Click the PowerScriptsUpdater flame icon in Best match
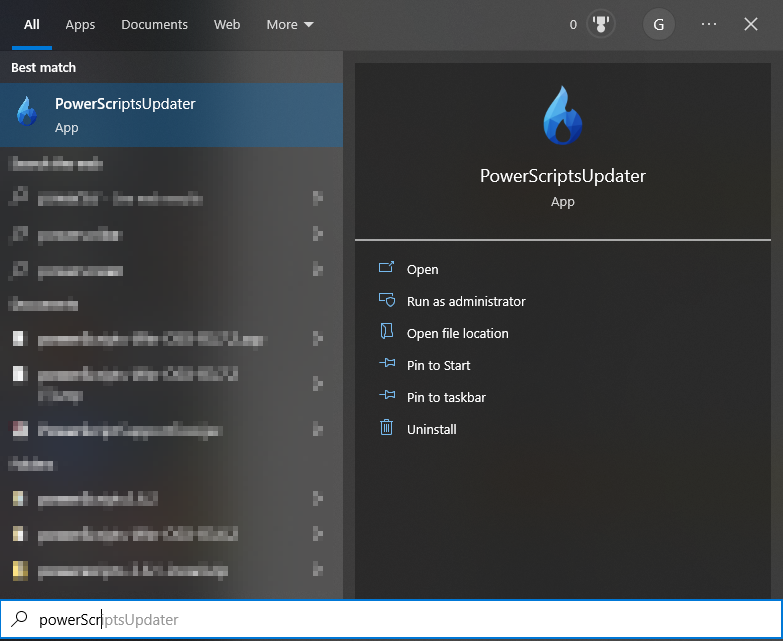Viewport: 783px width, 641px height. [27, 114]
